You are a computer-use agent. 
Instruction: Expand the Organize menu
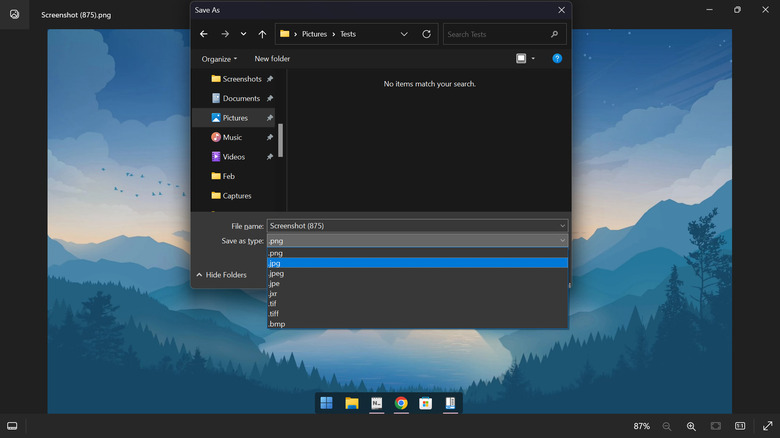pyautogui.click(x=219, y=59)
